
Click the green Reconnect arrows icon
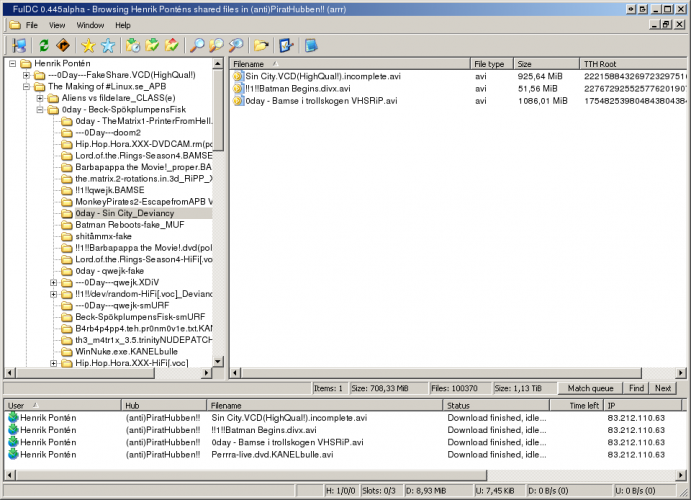[44, 46]
